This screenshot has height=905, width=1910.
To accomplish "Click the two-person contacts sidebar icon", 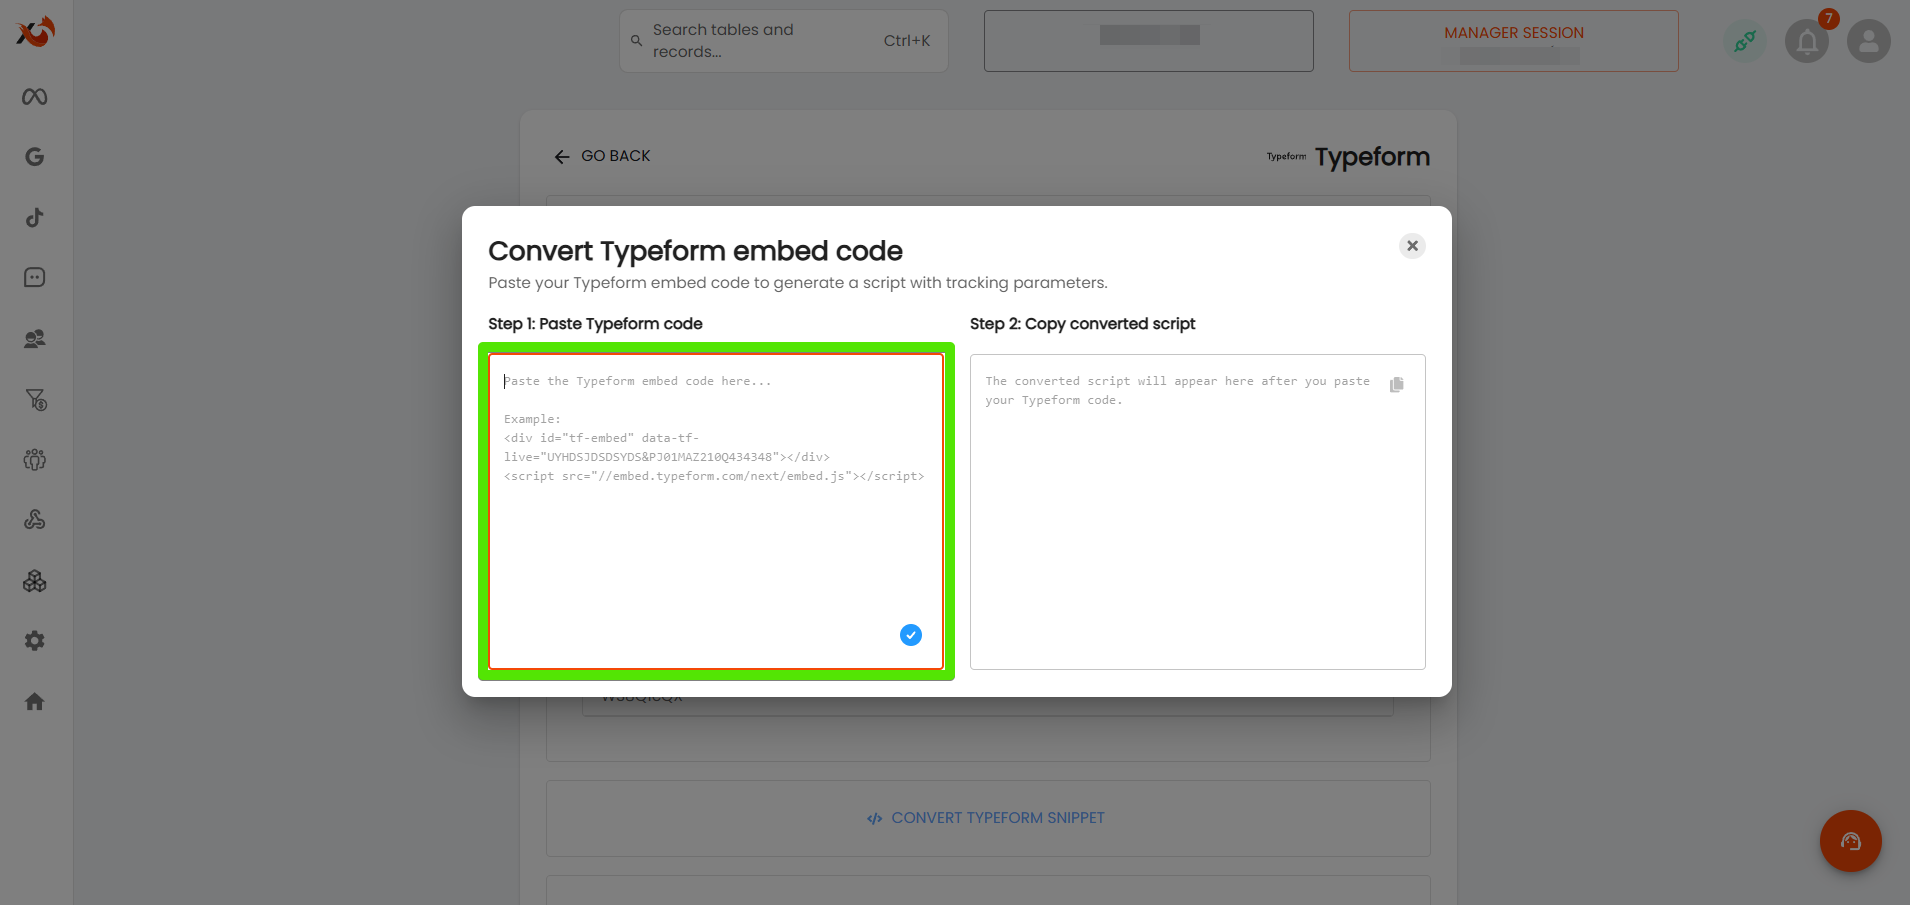I will click(x=35, y=339).
